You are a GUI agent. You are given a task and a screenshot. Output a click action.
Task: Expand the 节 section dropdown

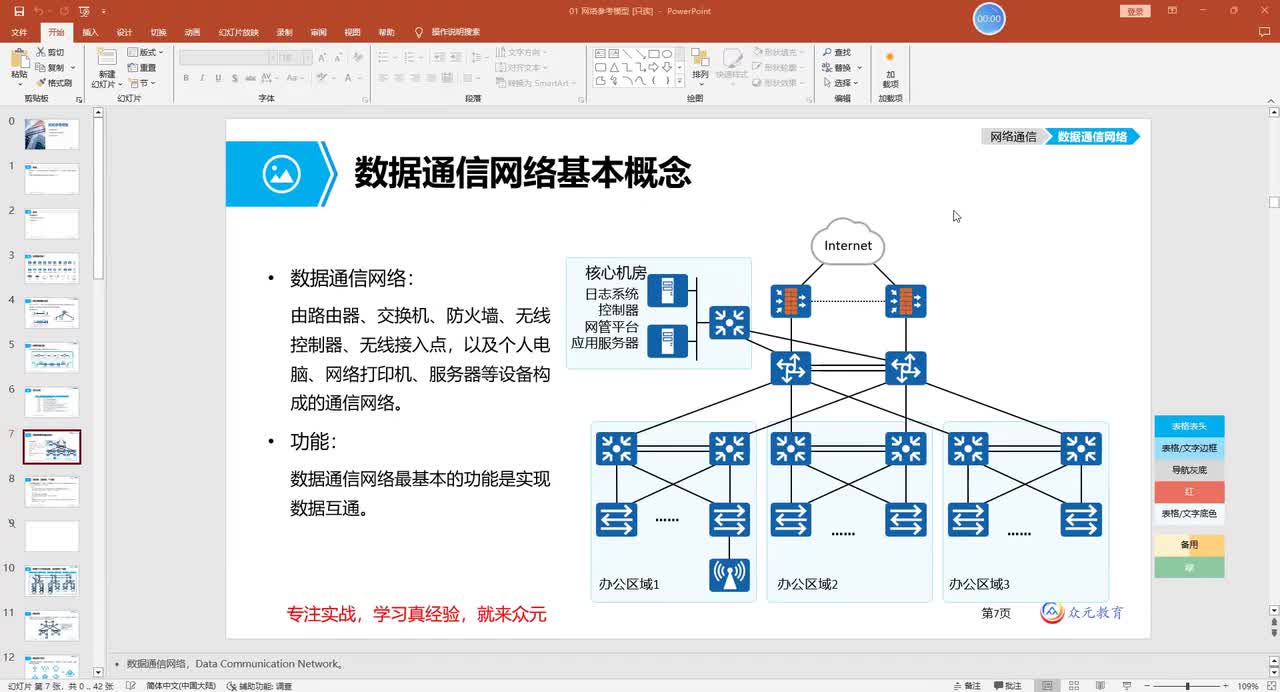tap(142, 83)
